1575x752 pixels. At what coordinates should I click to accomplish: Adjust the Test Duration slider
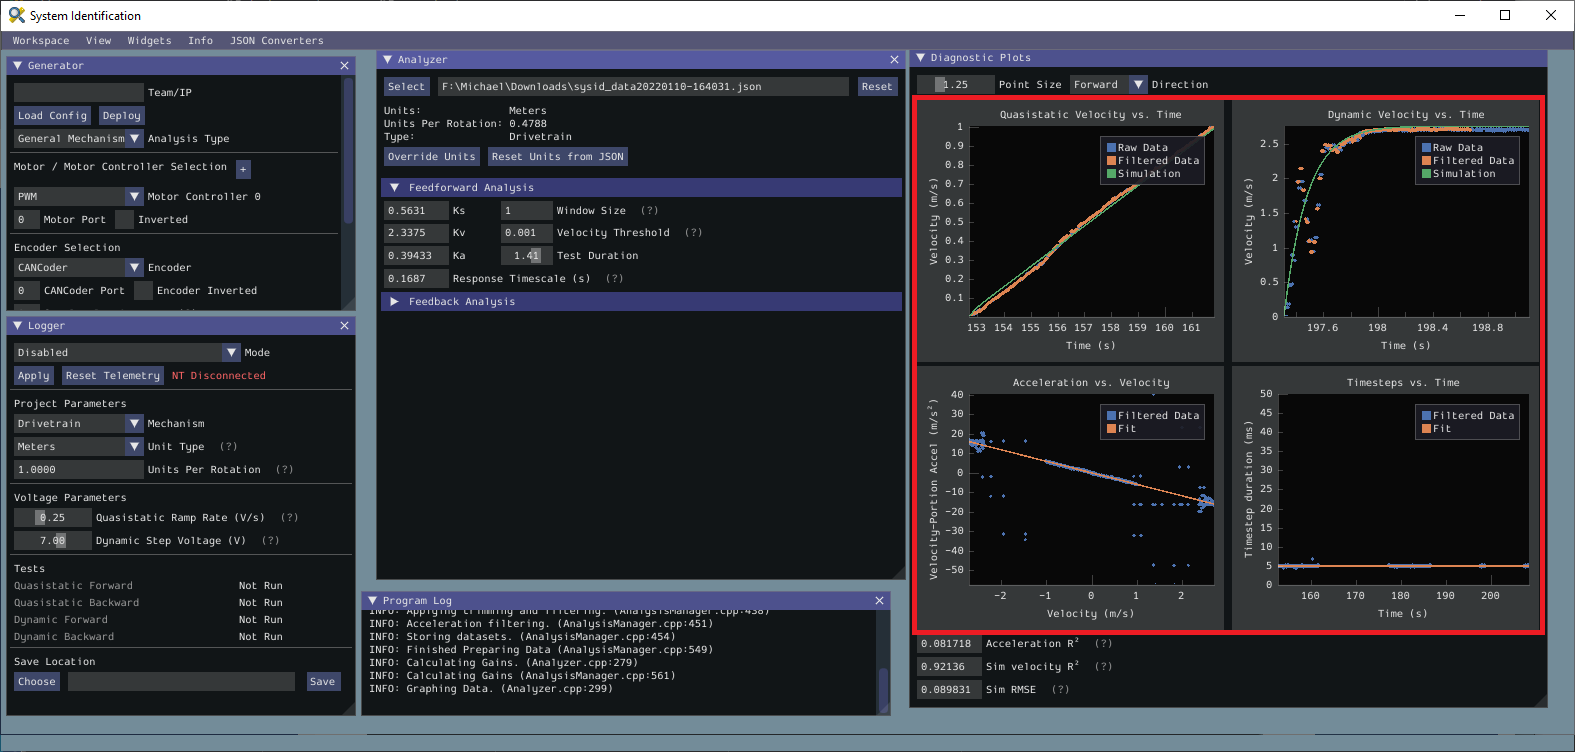pos(526,256)
